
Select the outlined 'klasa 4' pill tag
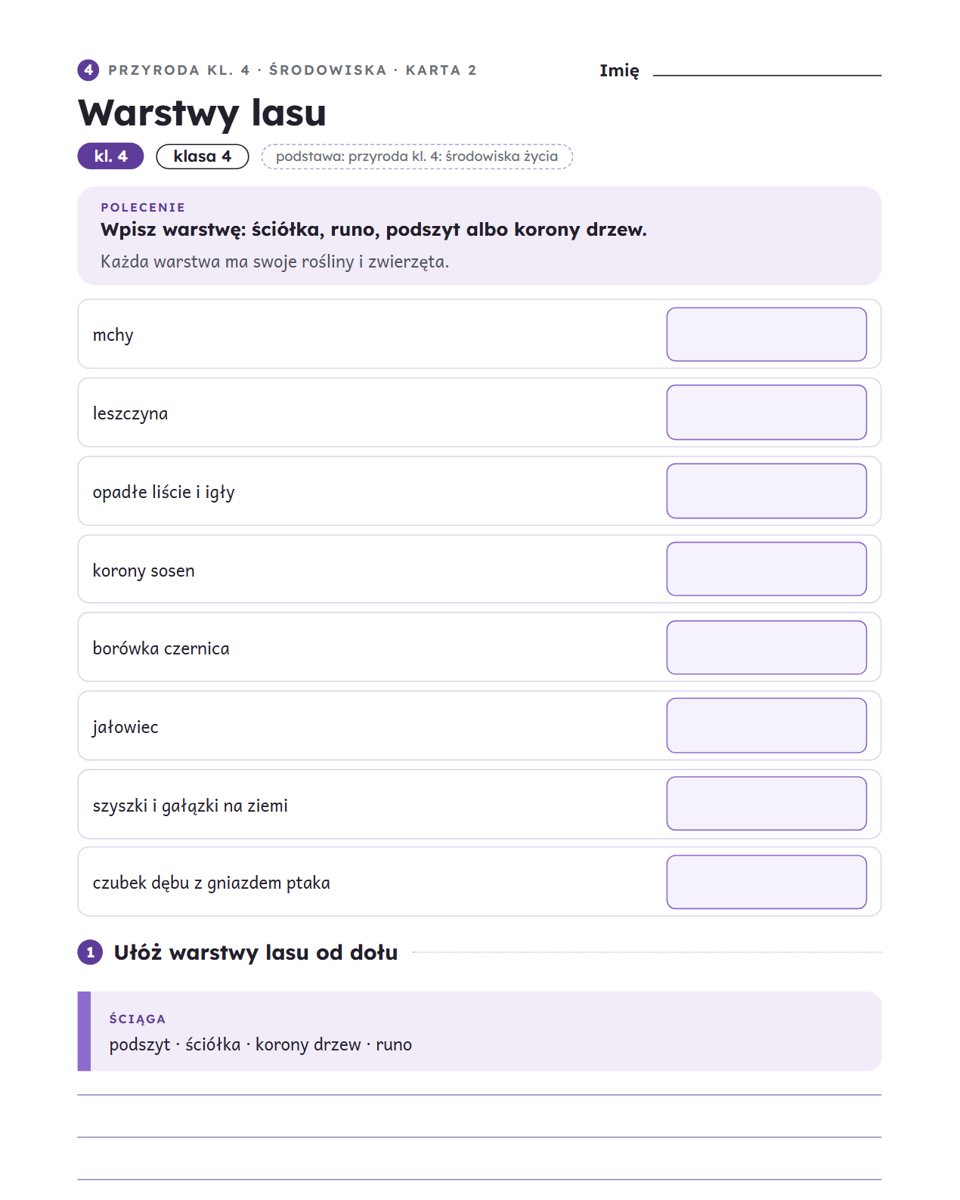202,156
